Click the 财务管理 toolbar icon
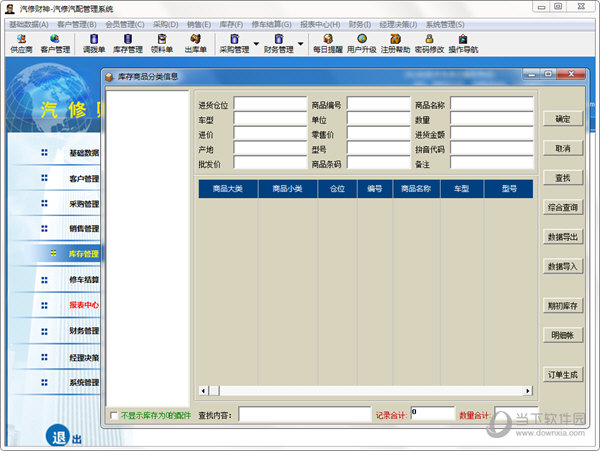Viewport: 600px width, 451px height. click(x=279, y=44)
